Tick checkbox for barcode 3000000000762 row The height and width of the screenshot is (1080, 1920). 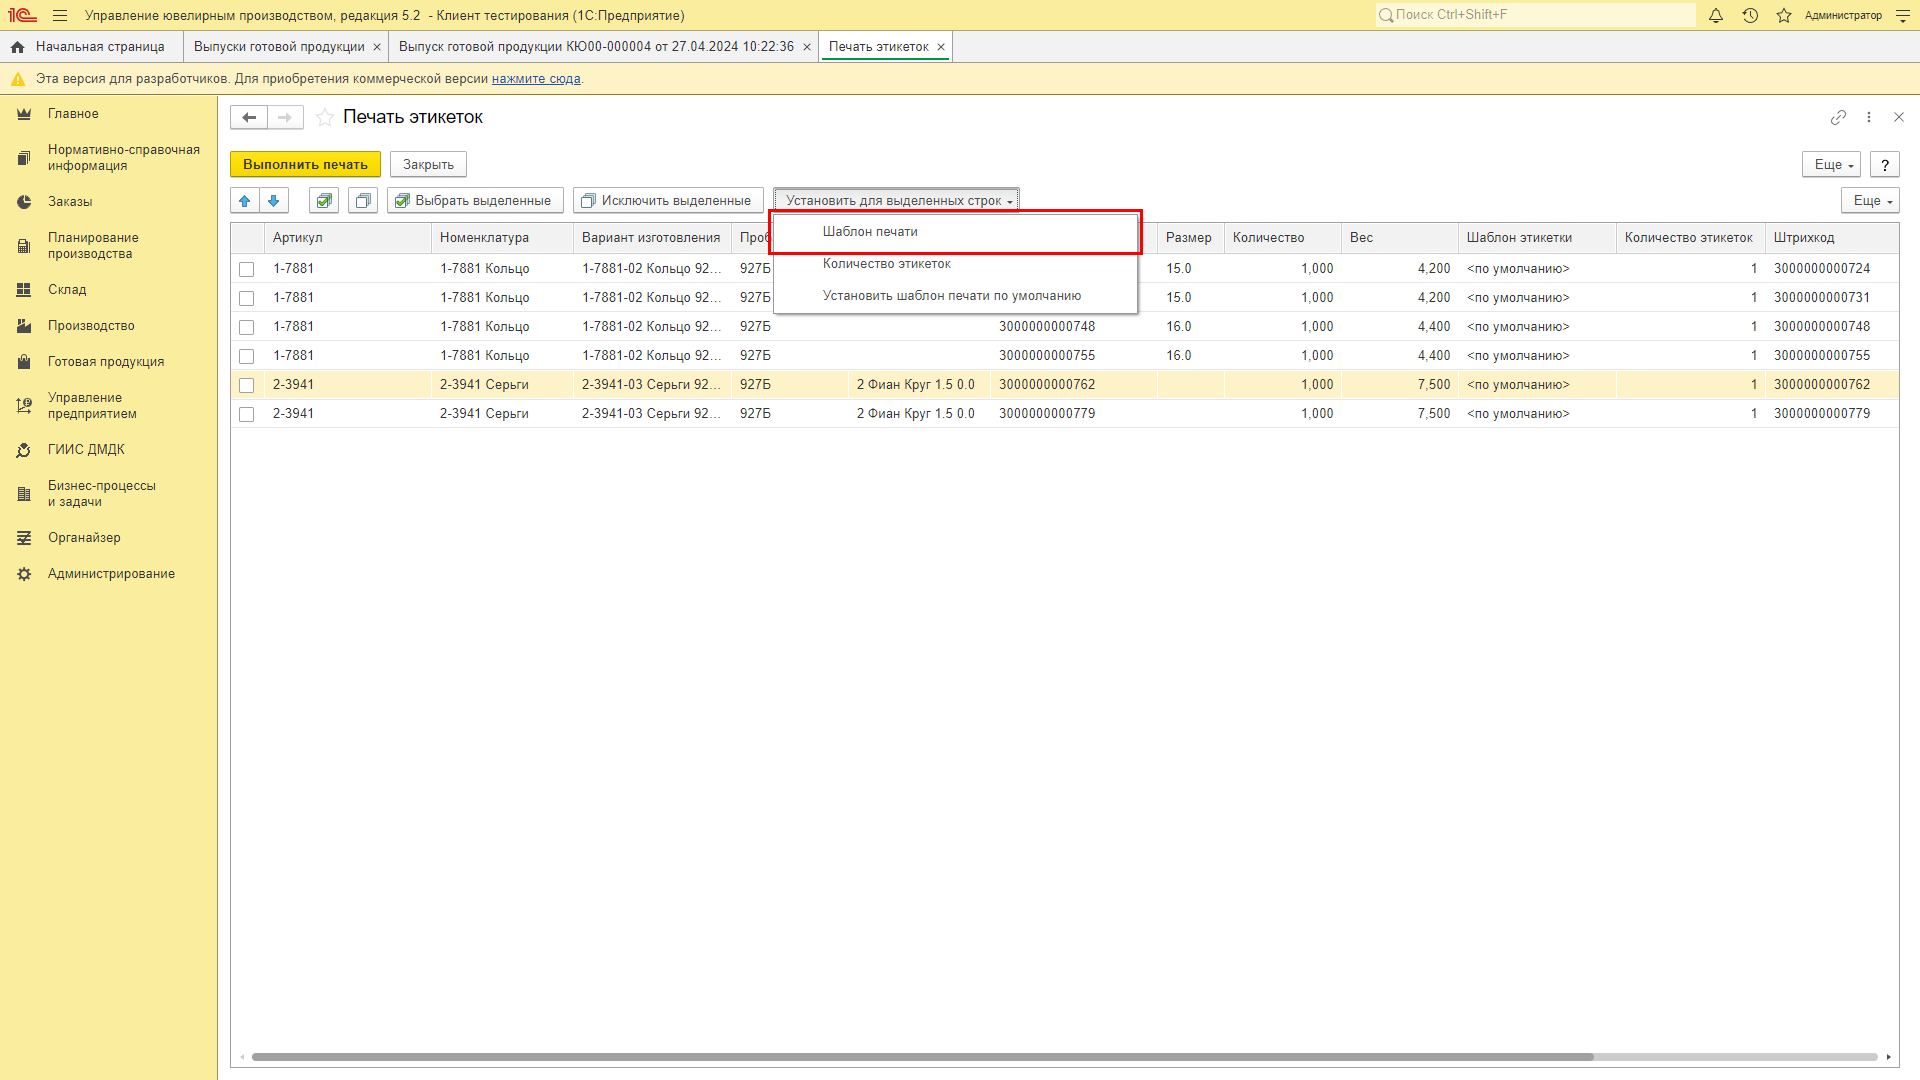(247, 385)
